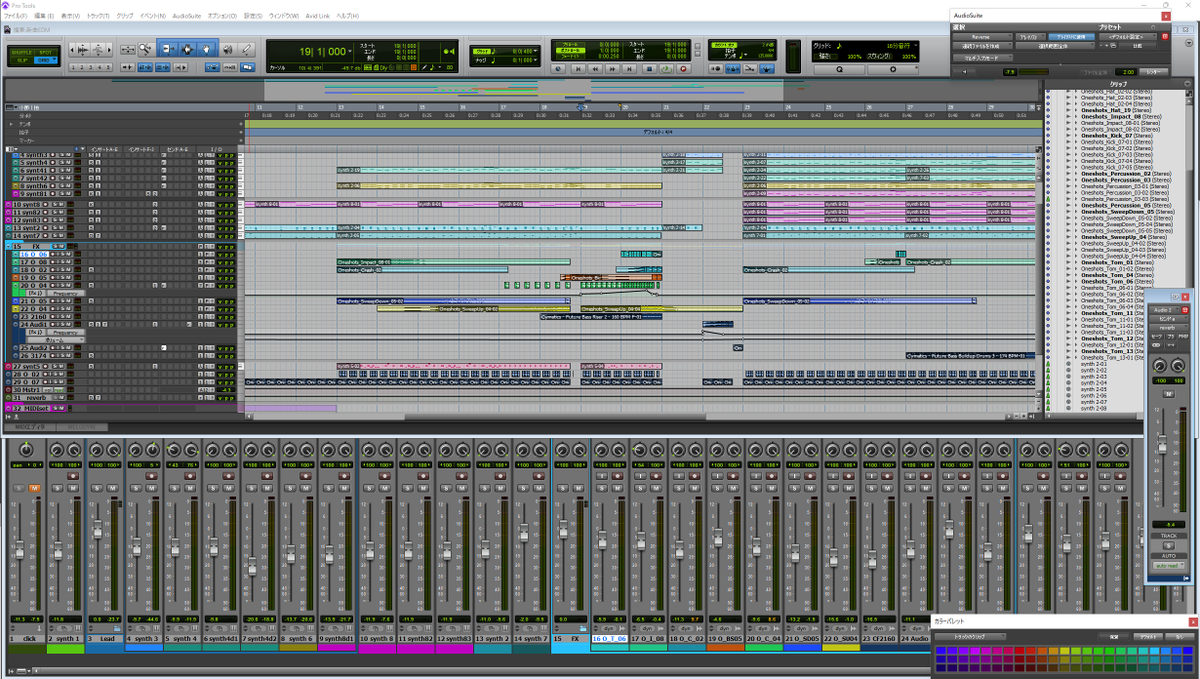Select the Grabber hand tool

click(x=207, y=49)
